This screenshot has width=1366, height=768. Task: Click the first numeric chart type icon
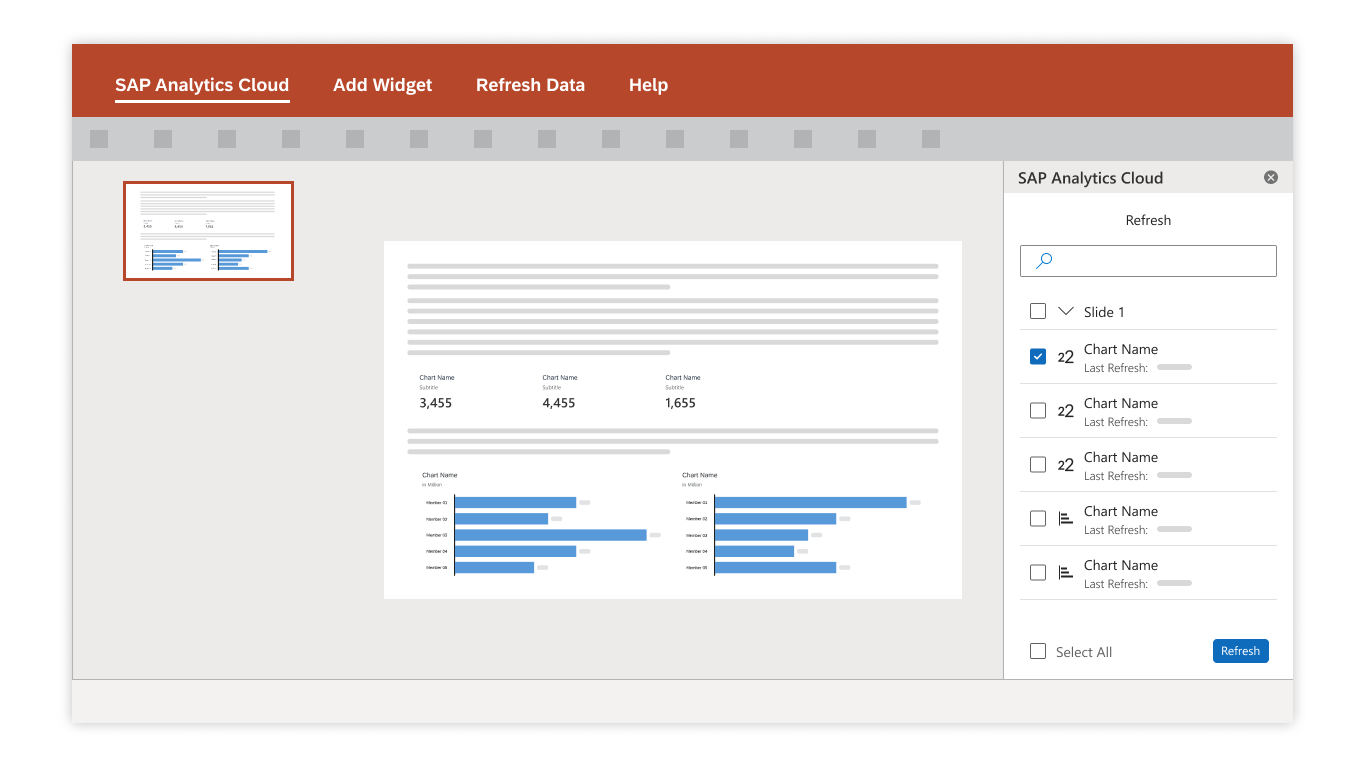[x=1066, y=357]
